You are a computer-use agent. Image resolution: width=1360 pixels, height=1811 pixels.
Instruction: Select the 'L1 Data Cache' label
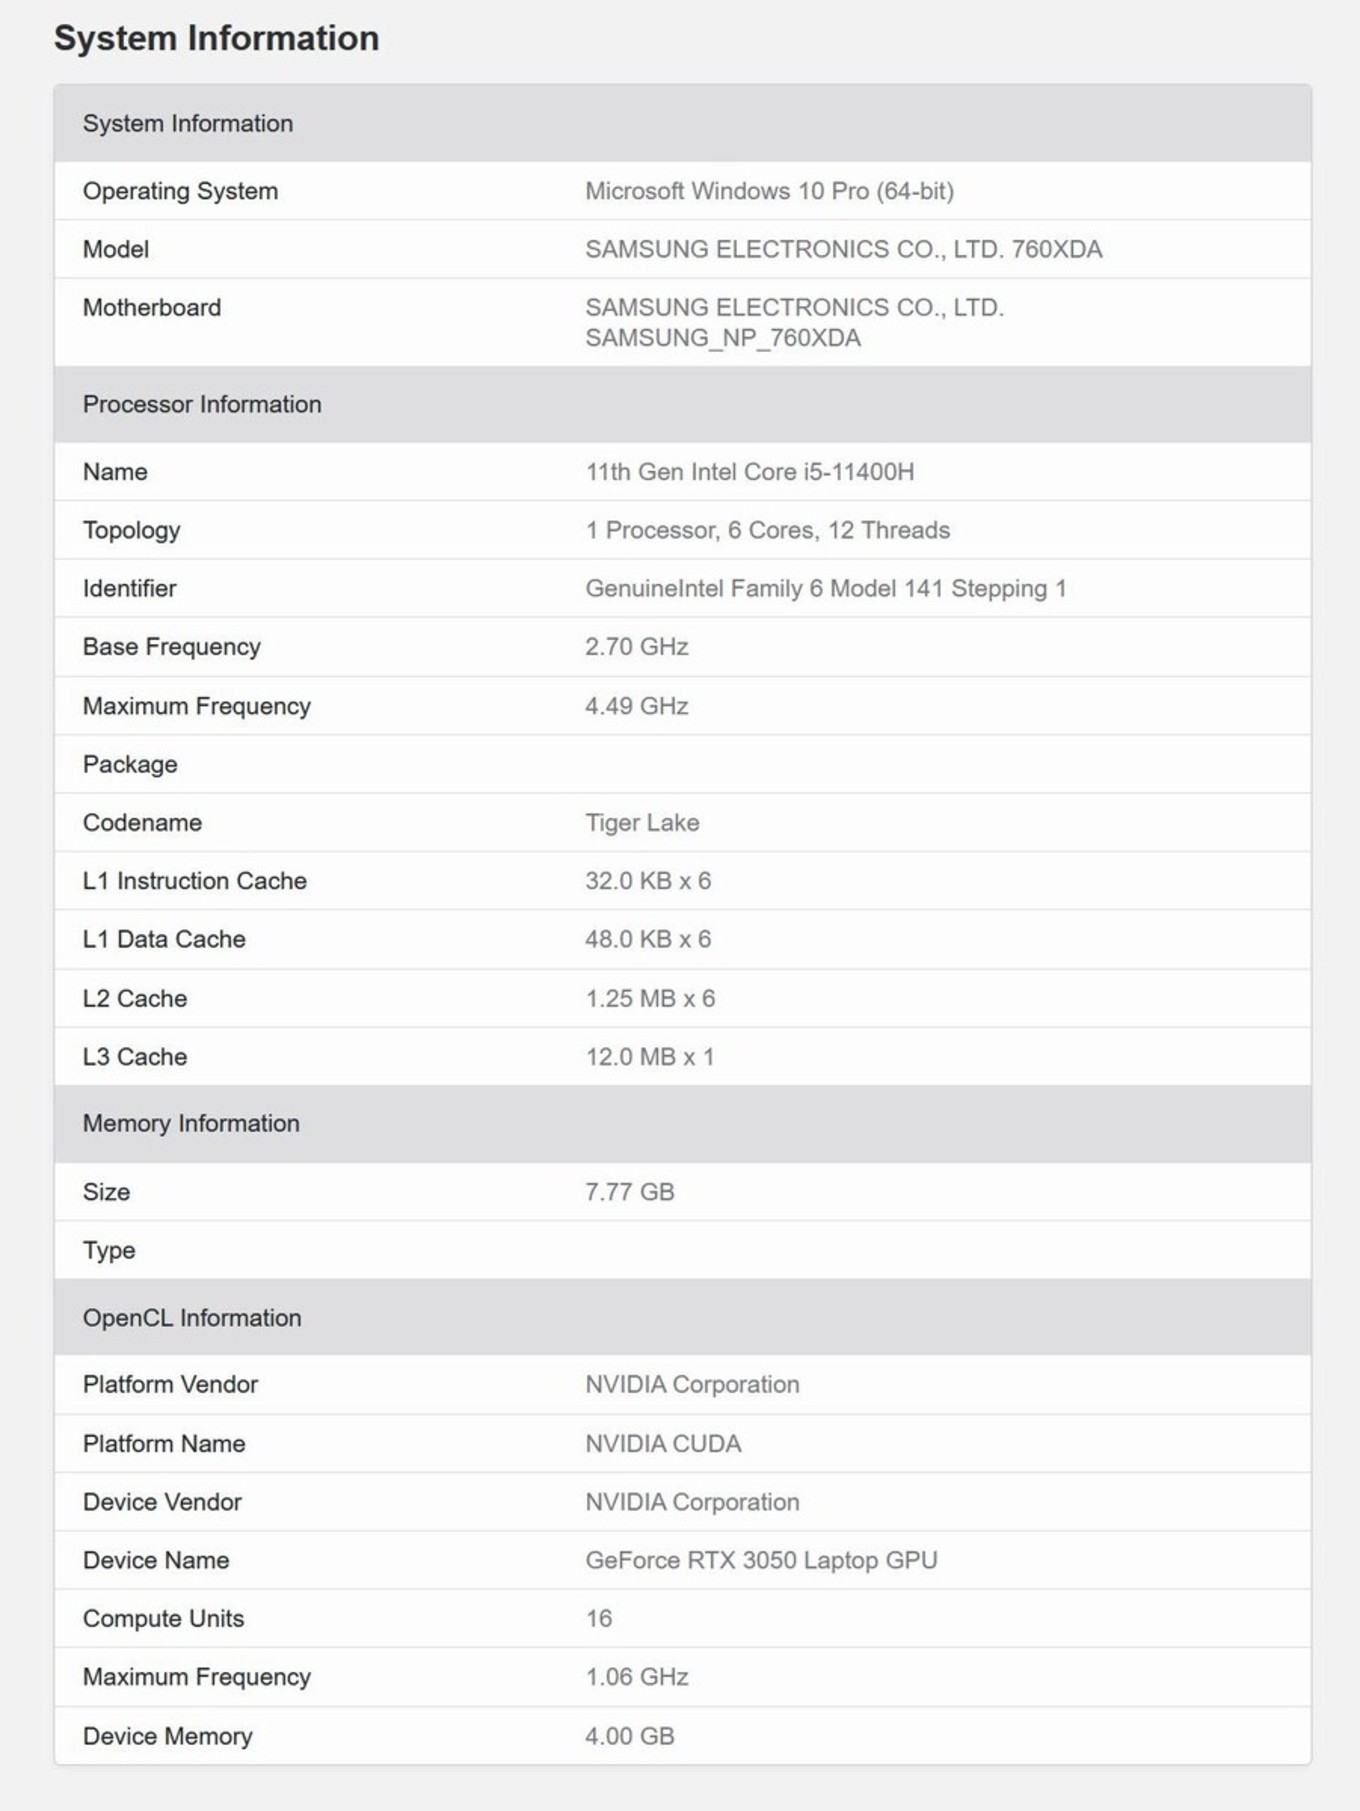[x=164, y=939]
